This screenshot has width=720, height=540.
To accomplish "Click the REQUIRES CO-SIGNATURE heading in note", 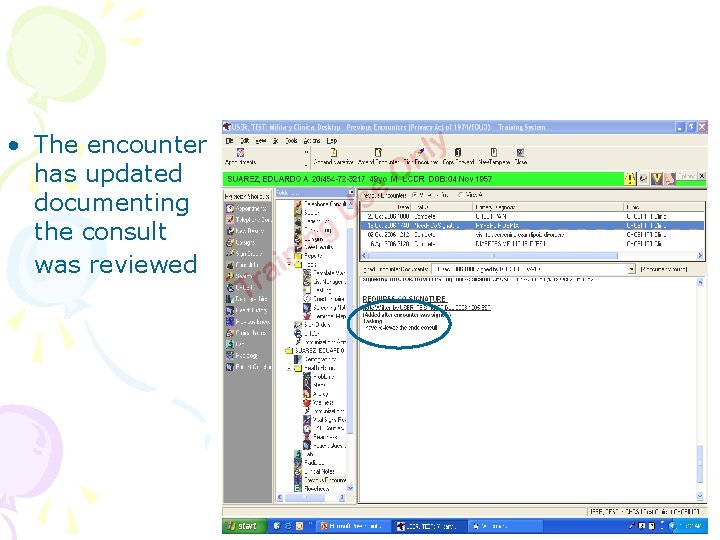I will tap(404, 299).
